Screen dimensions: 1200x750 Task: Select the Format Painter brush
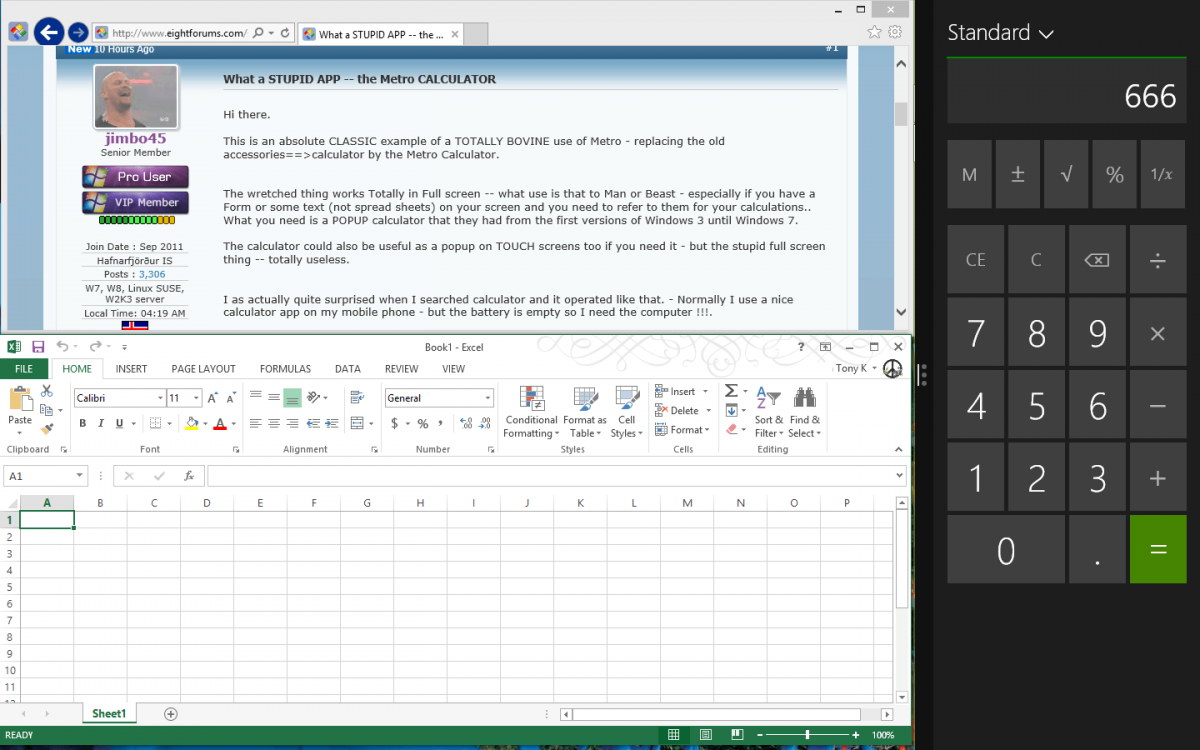pos(46,428)
